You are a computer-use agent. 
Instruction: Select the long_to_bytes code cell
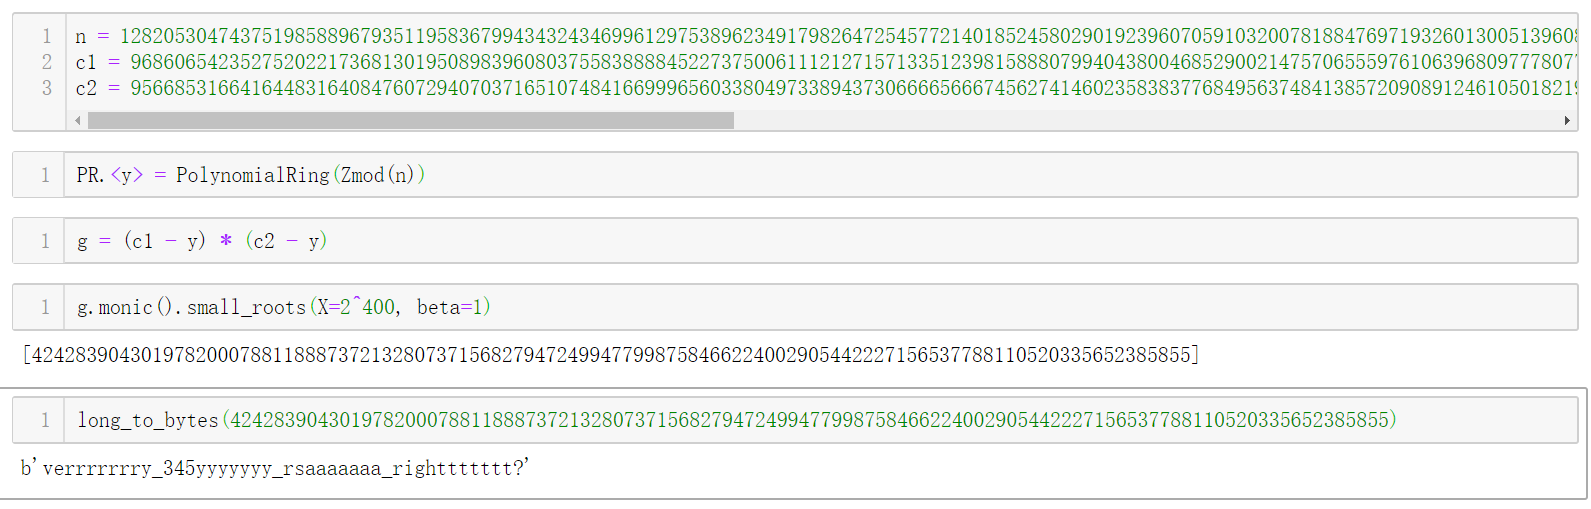point(820,420)
